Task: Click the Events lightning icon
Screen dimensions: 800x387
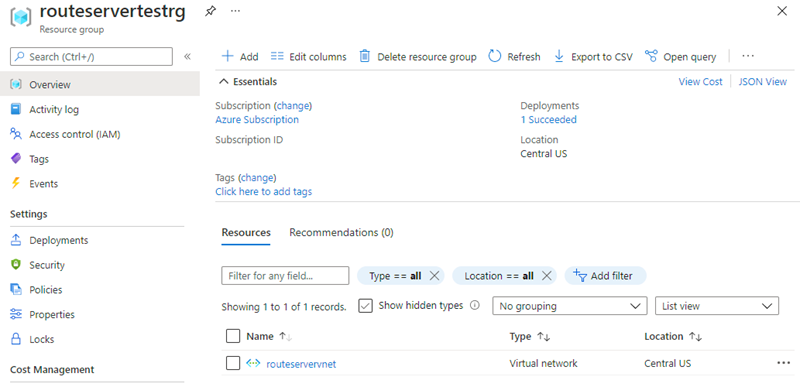Action: [16, 184]
